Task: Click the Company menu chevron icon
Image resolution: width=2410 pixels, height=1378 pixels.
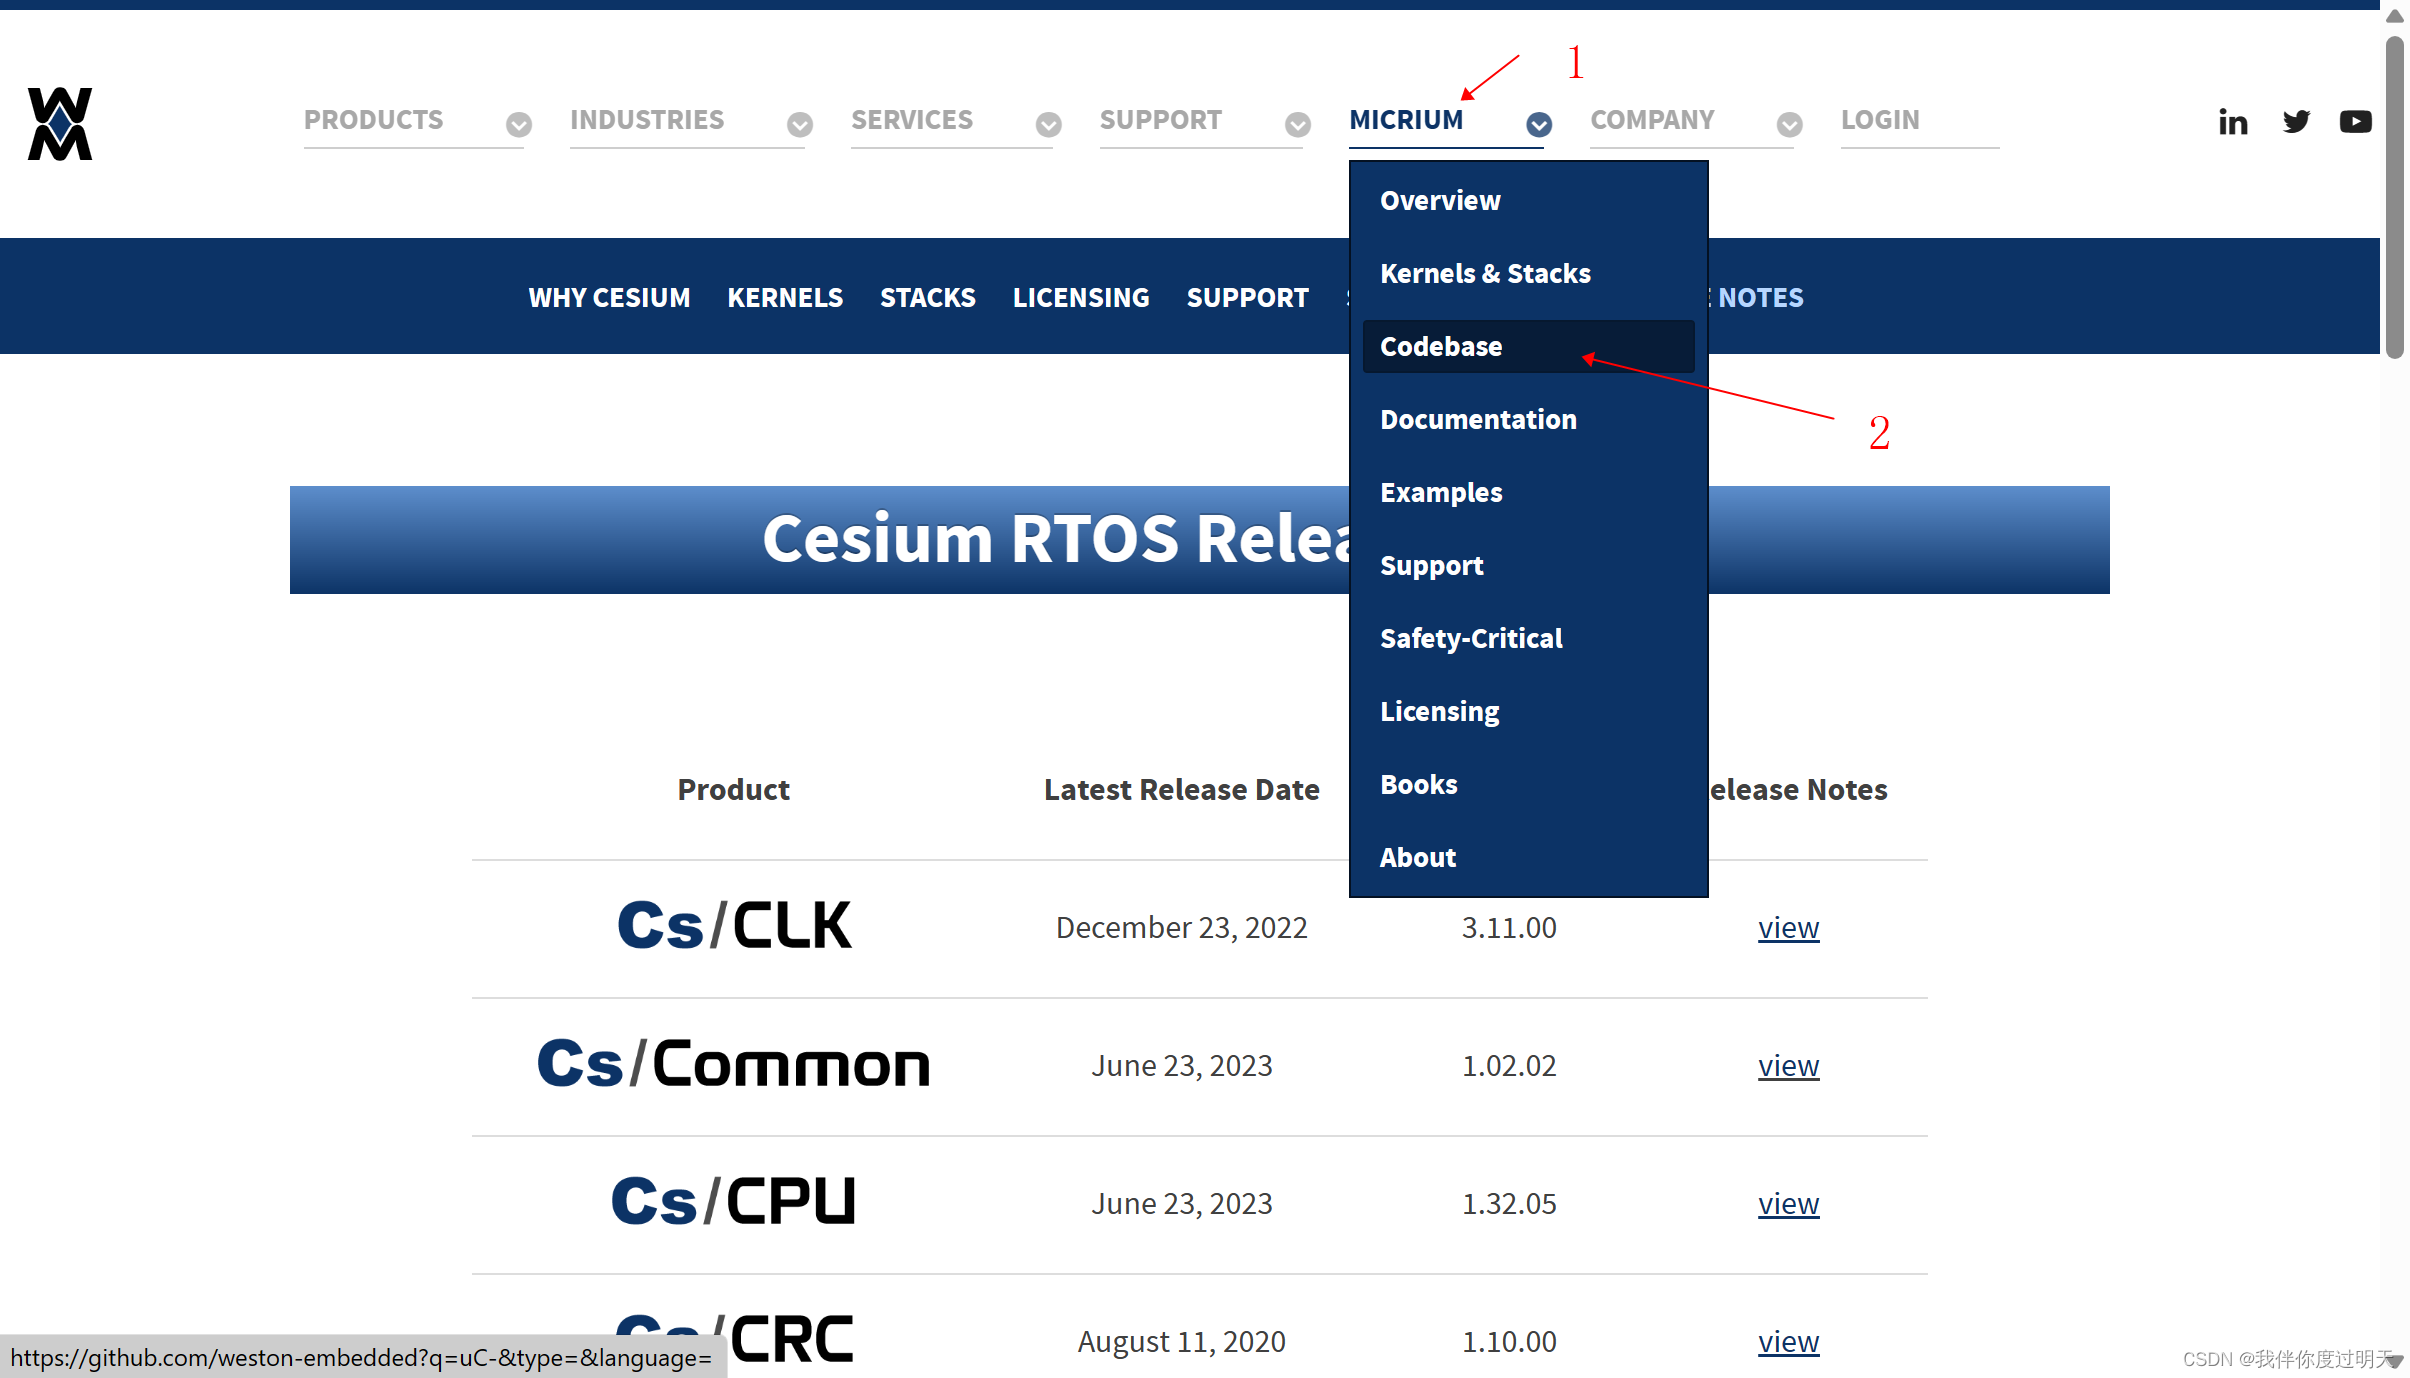Action: tap(1789, 125)
